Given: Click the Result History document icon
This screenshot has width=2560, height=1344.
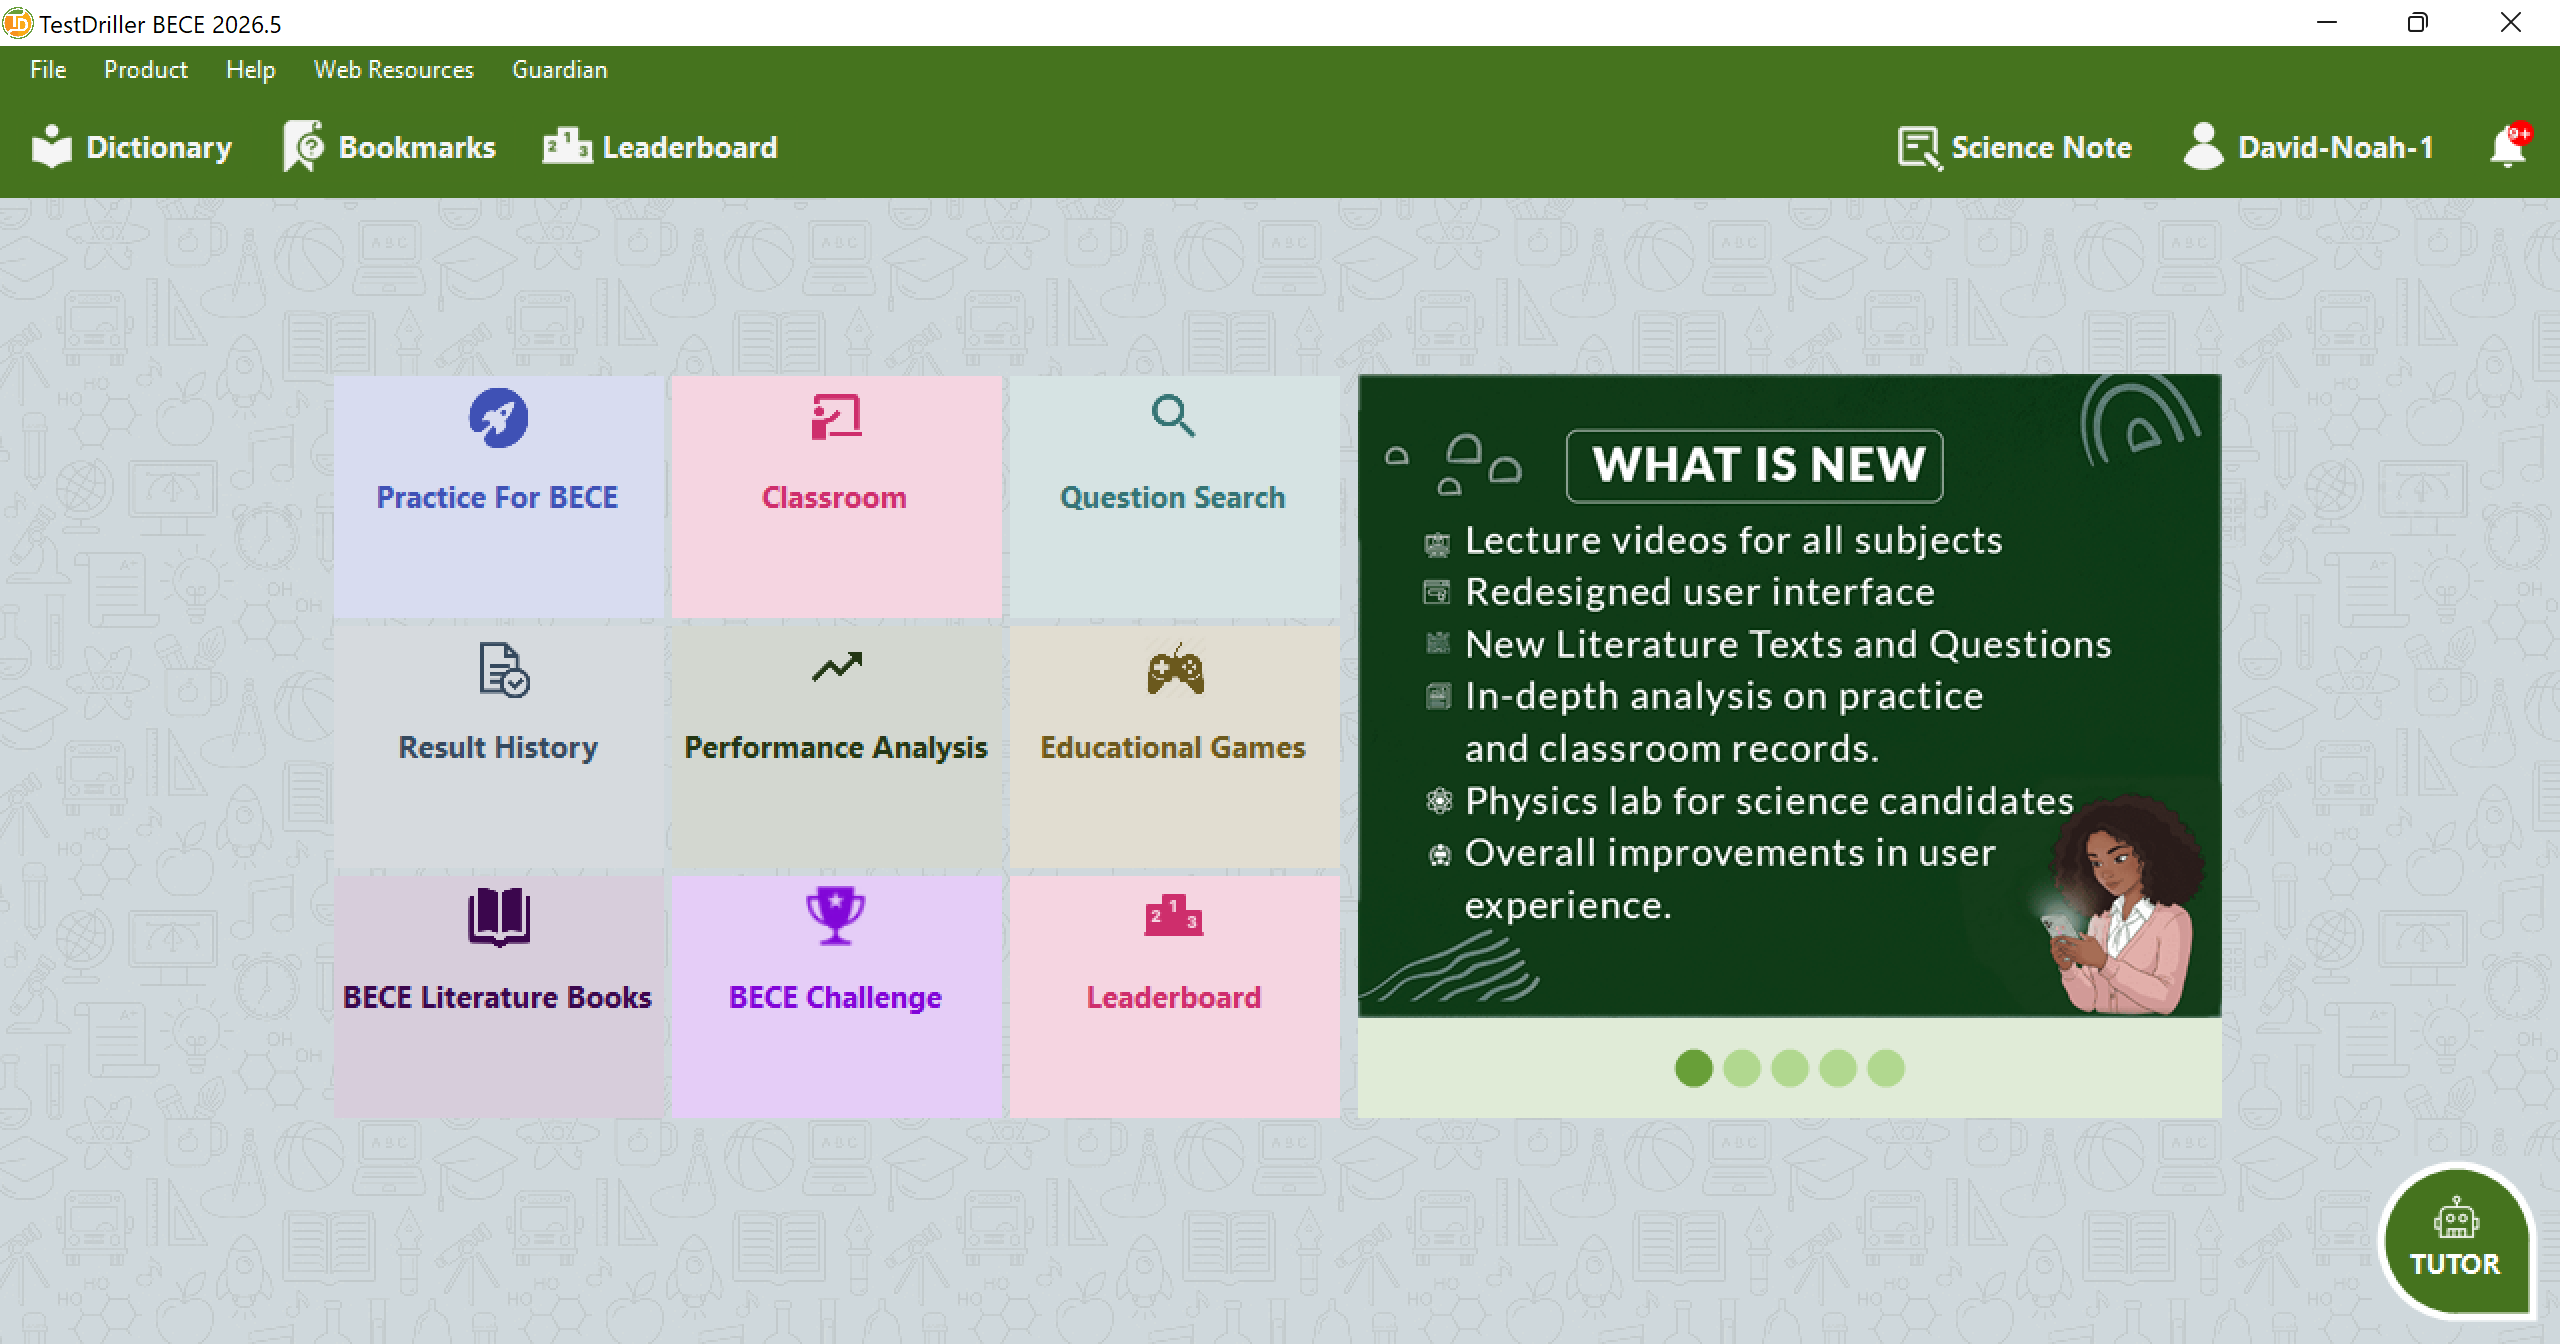Looking at the screenshot, I should tap(503, 669).
